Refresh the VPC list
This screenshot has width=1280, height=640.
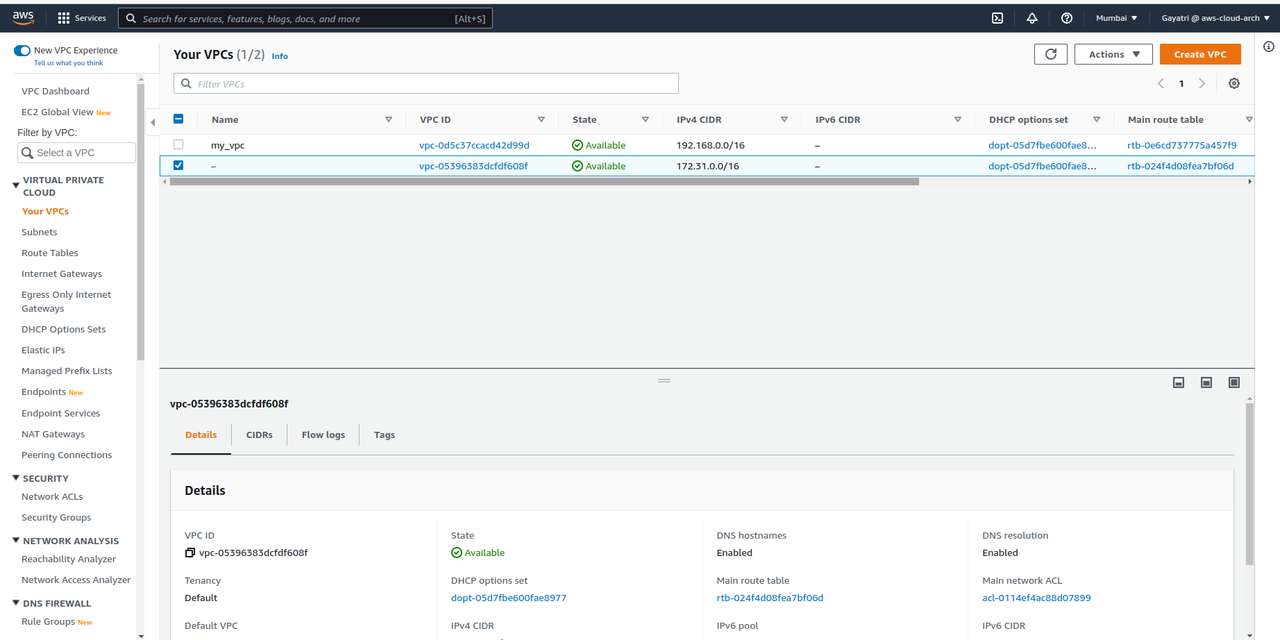click(1050, 54)
